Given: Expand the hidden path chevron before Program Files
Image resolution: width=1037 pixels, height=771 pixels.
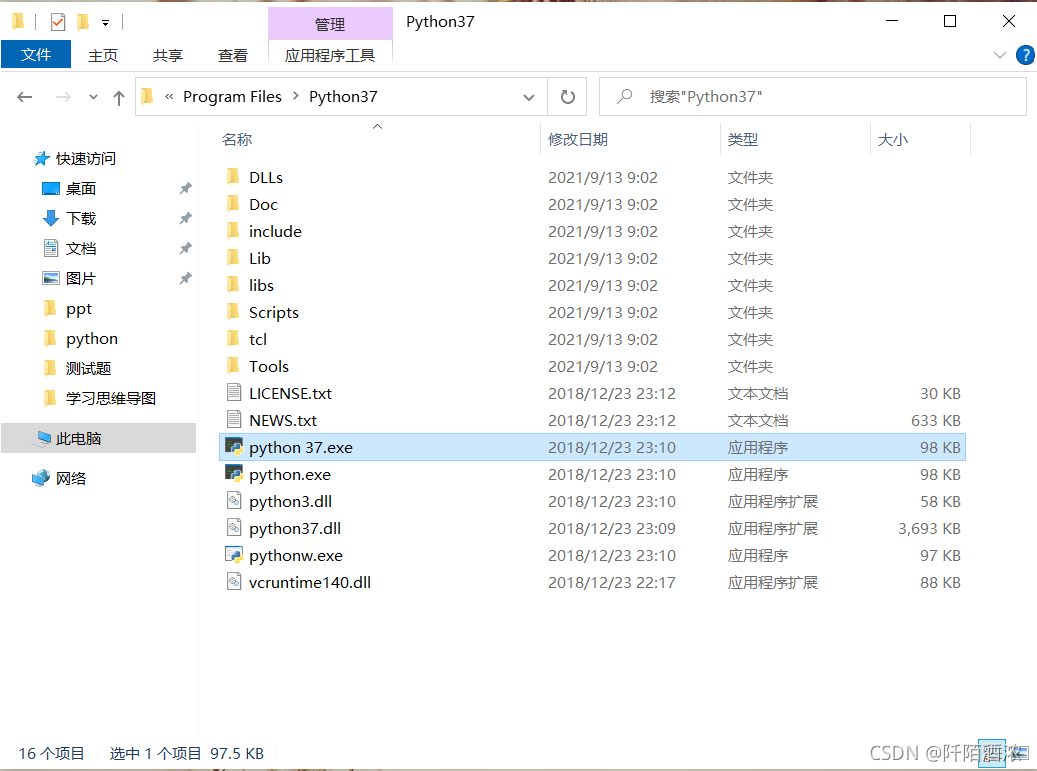Looking at the screenshot, I should pos(169,97).
